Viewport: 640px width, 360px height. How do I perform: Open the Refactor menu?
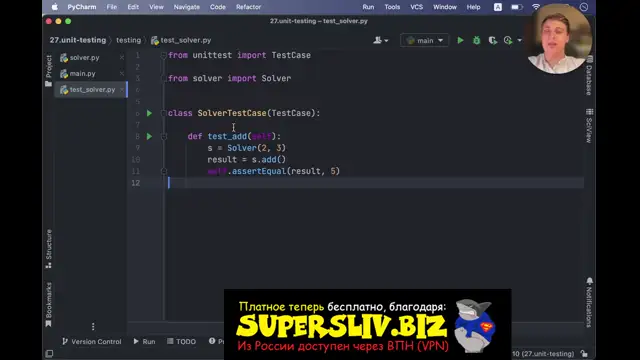(x=248, y=7)
